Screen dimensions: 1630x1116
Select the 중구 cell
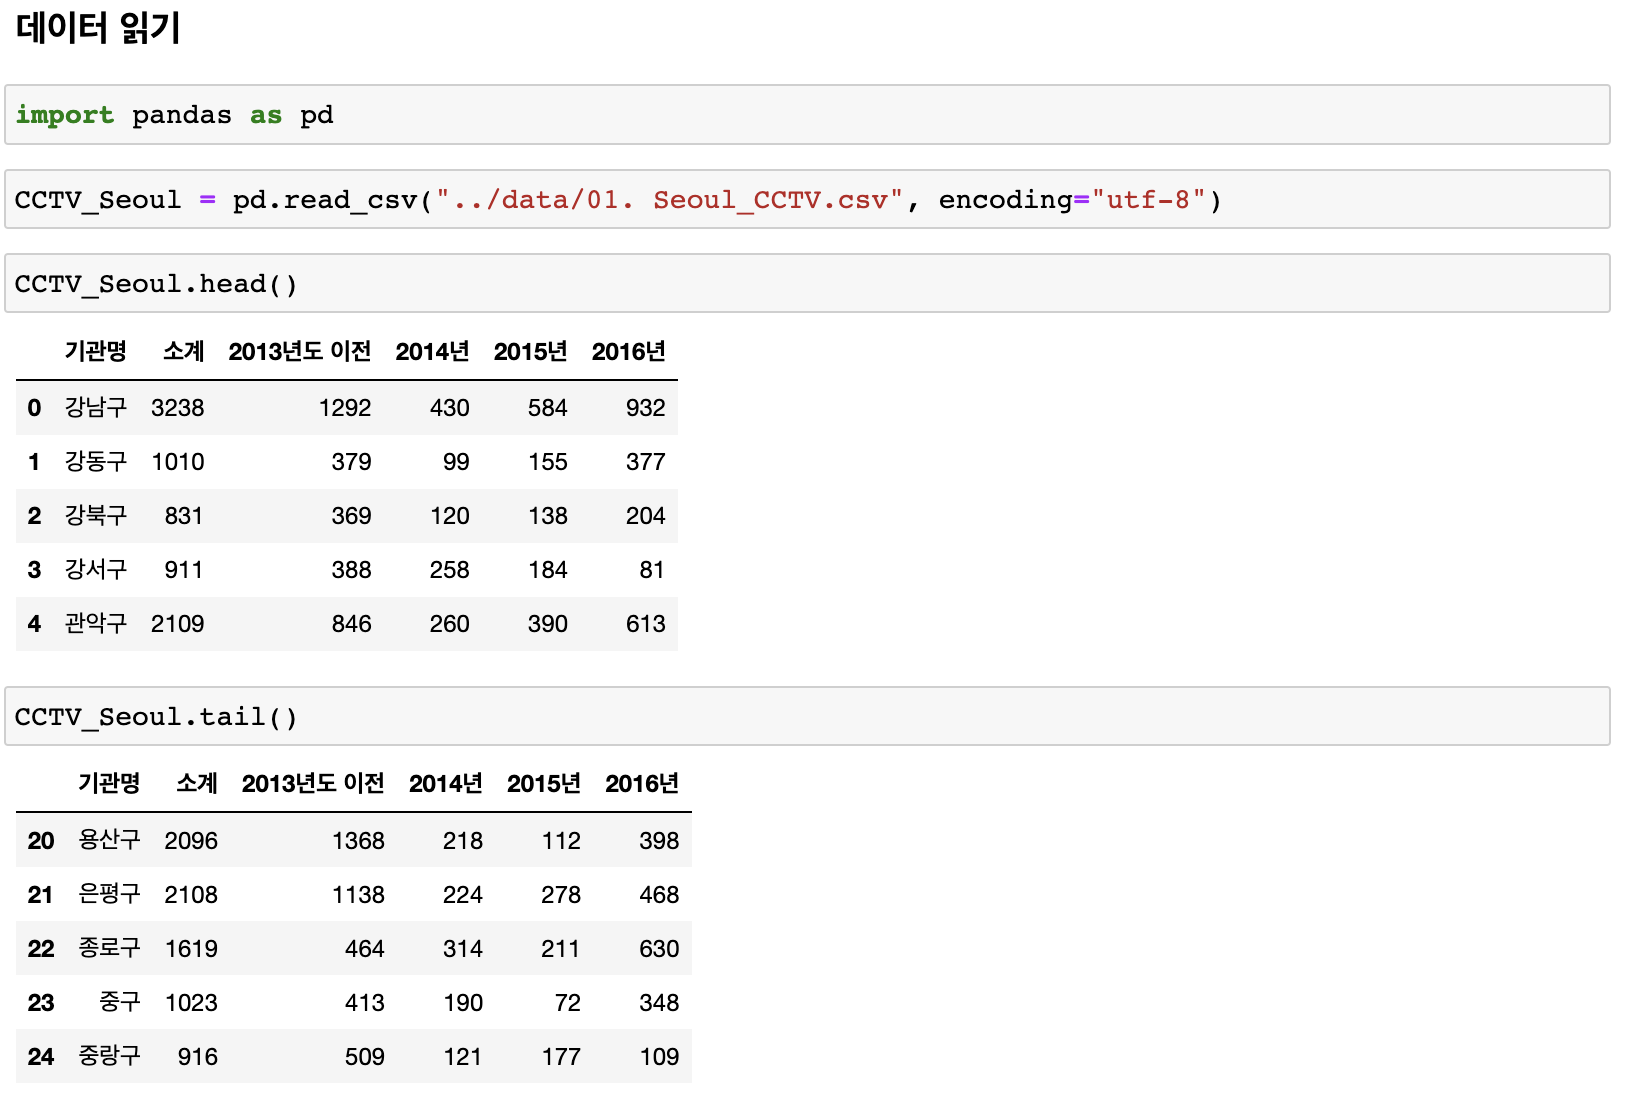click(120, 1002)
